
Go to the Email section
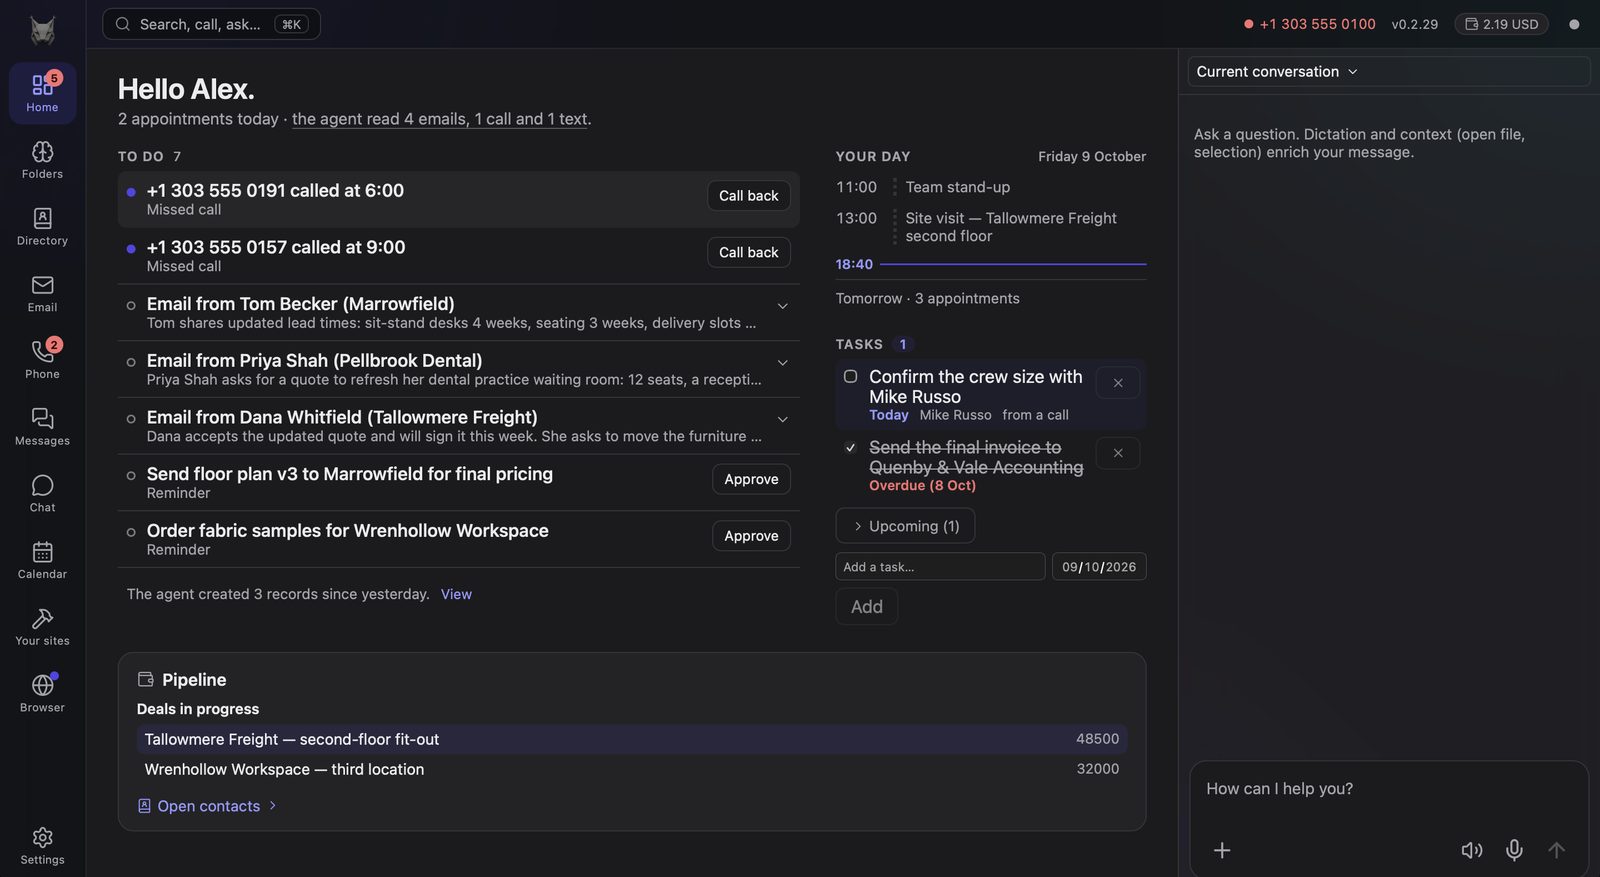[x=42, y=293]
